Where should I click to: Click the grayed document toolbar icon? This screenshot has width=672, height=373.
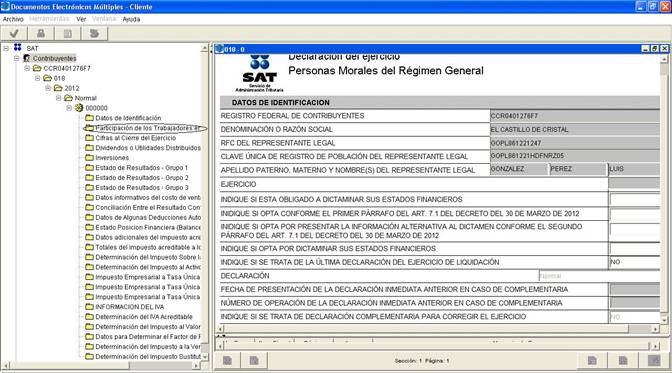(x=67, y=33)
